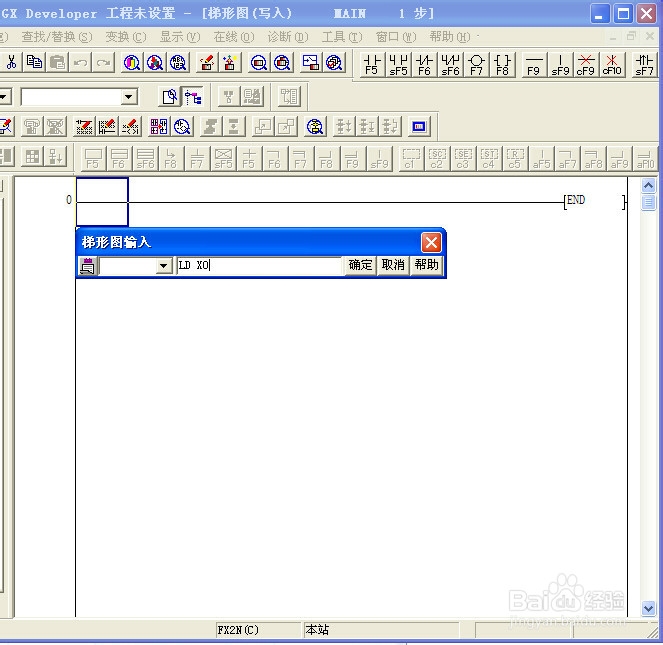663x645 pixels.
Task: Select the highlighted ladder cursor cell at step 0
Action: pos(102,202)
